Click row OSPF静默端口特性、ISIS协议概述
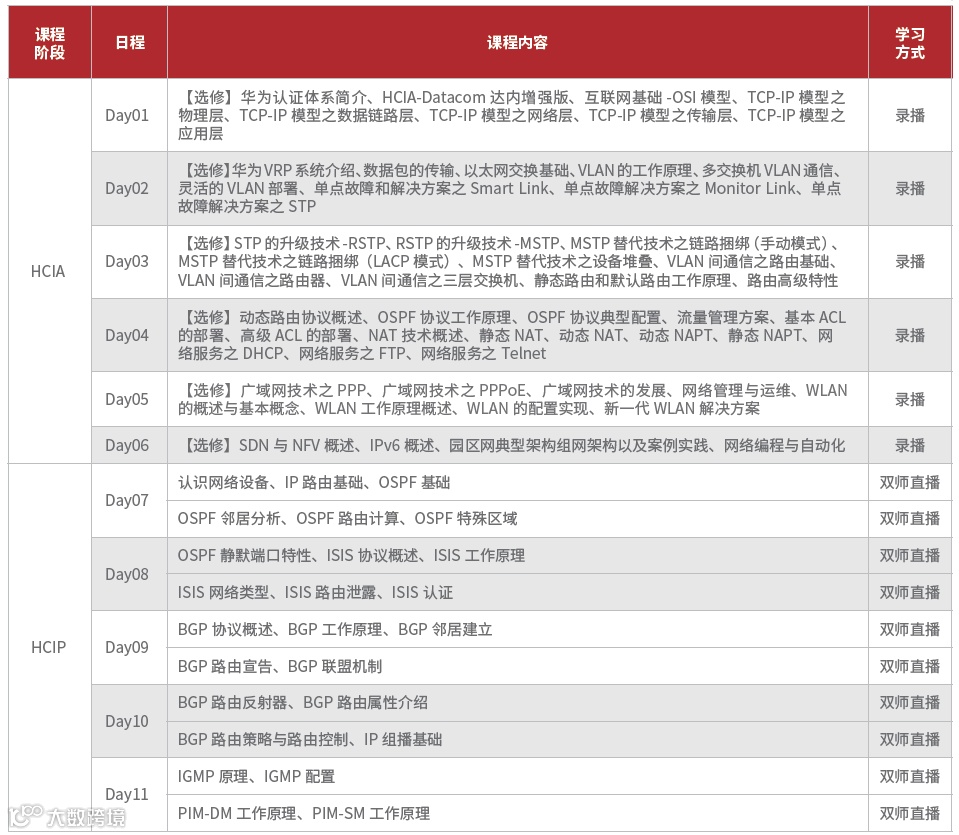This screenshot has height=835, width=959. 517,555
